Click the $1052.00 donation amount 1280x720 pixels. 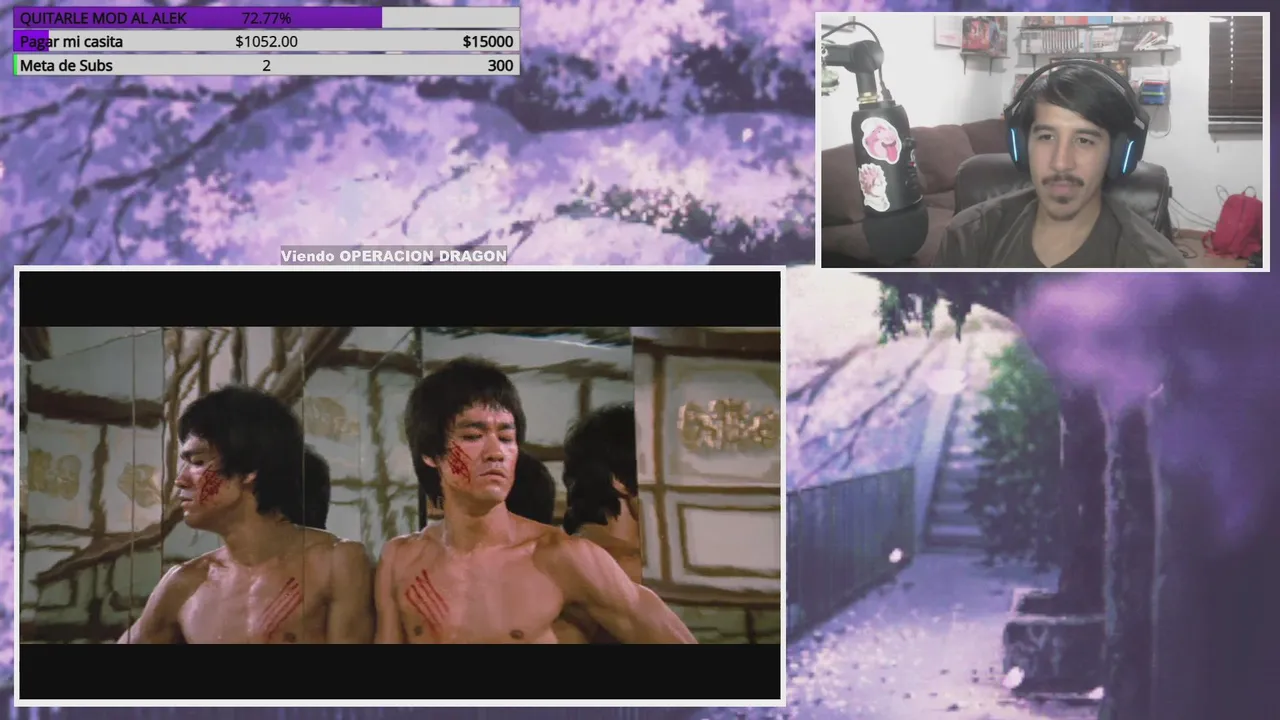coord(266,41)
